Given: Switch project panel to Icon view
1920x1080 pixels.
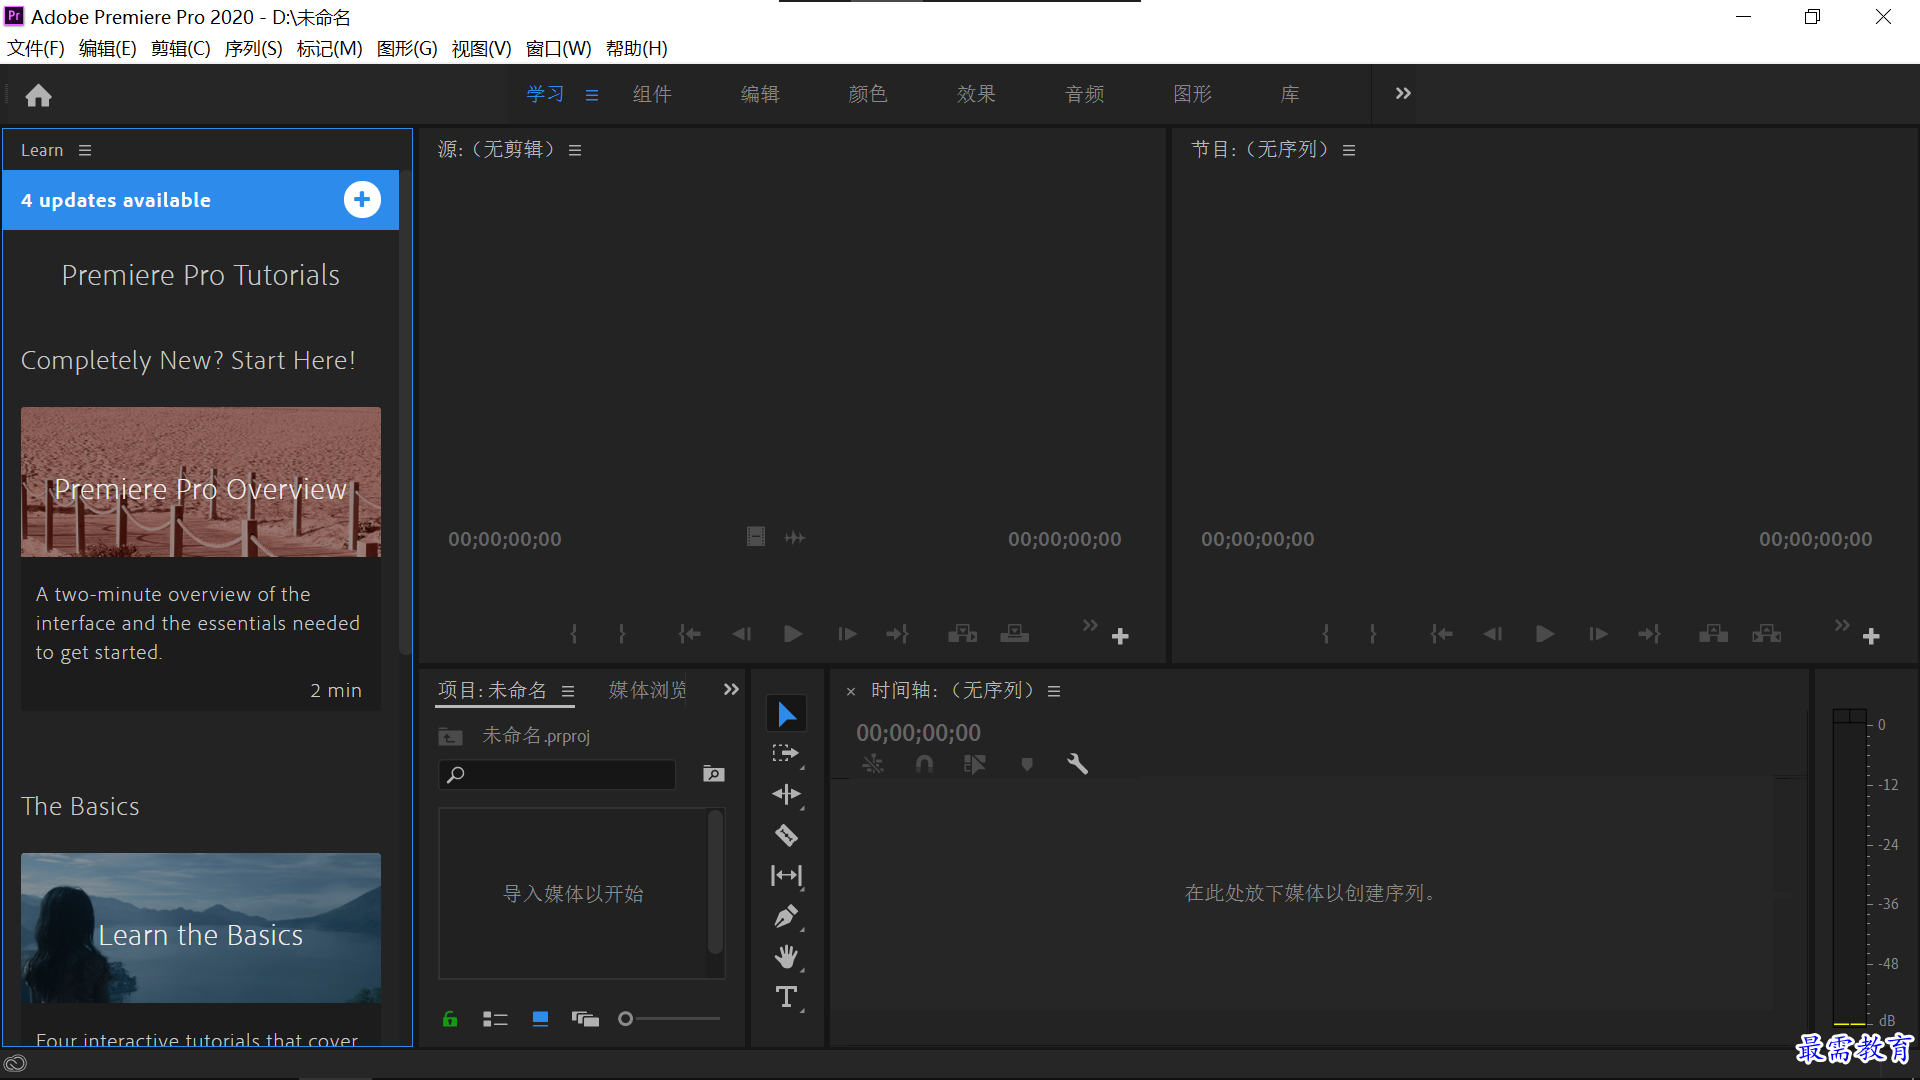Looking at the screenshot, I should click(x=540, y=1019).
